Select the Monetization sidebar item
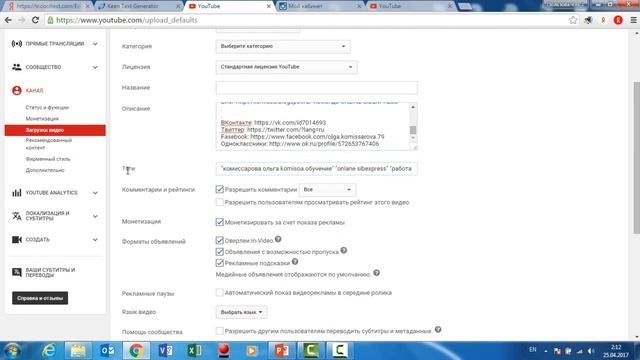This screenshot has width=640, height=360. (x=42, y=118)
